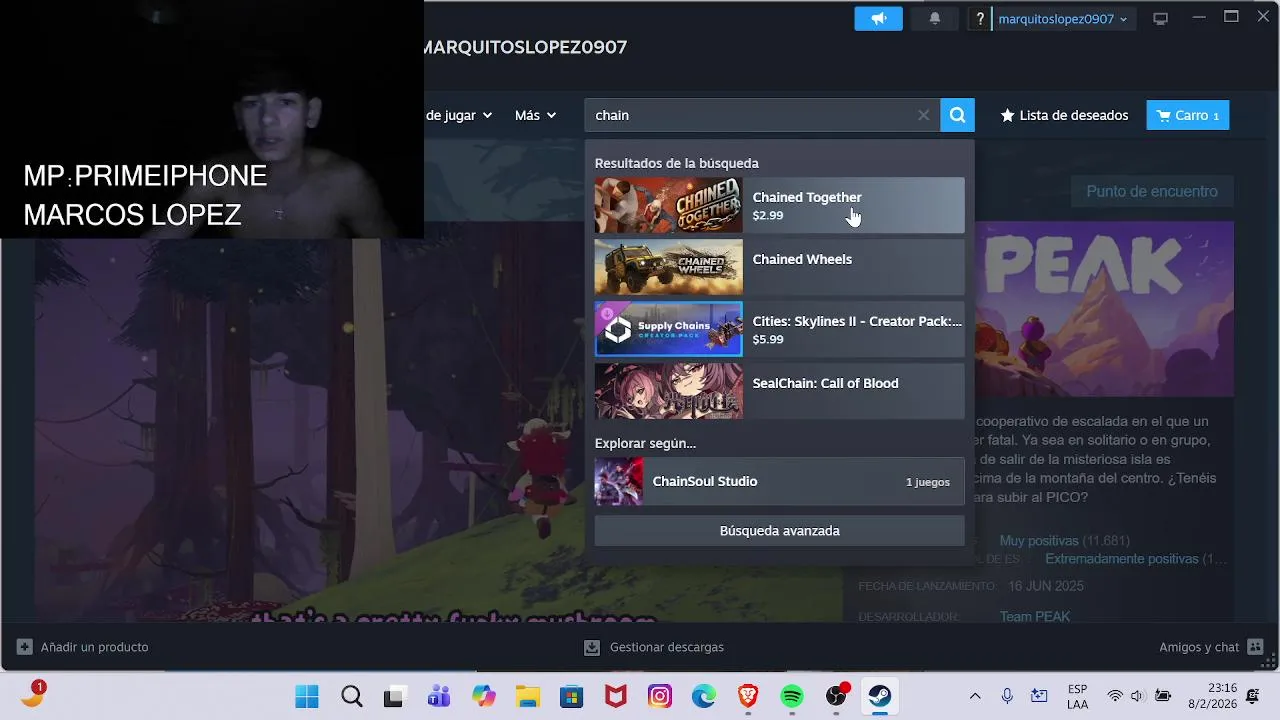1280x720 pixels.
Task: Open Task View on taskbar
Action: (x=395, y=696)
